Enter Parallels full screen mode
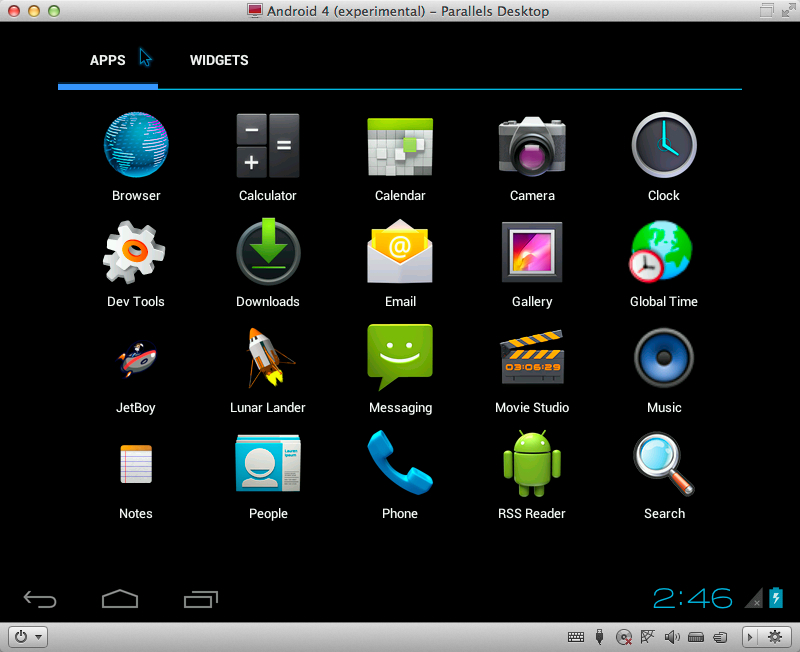 pos(788,10)
